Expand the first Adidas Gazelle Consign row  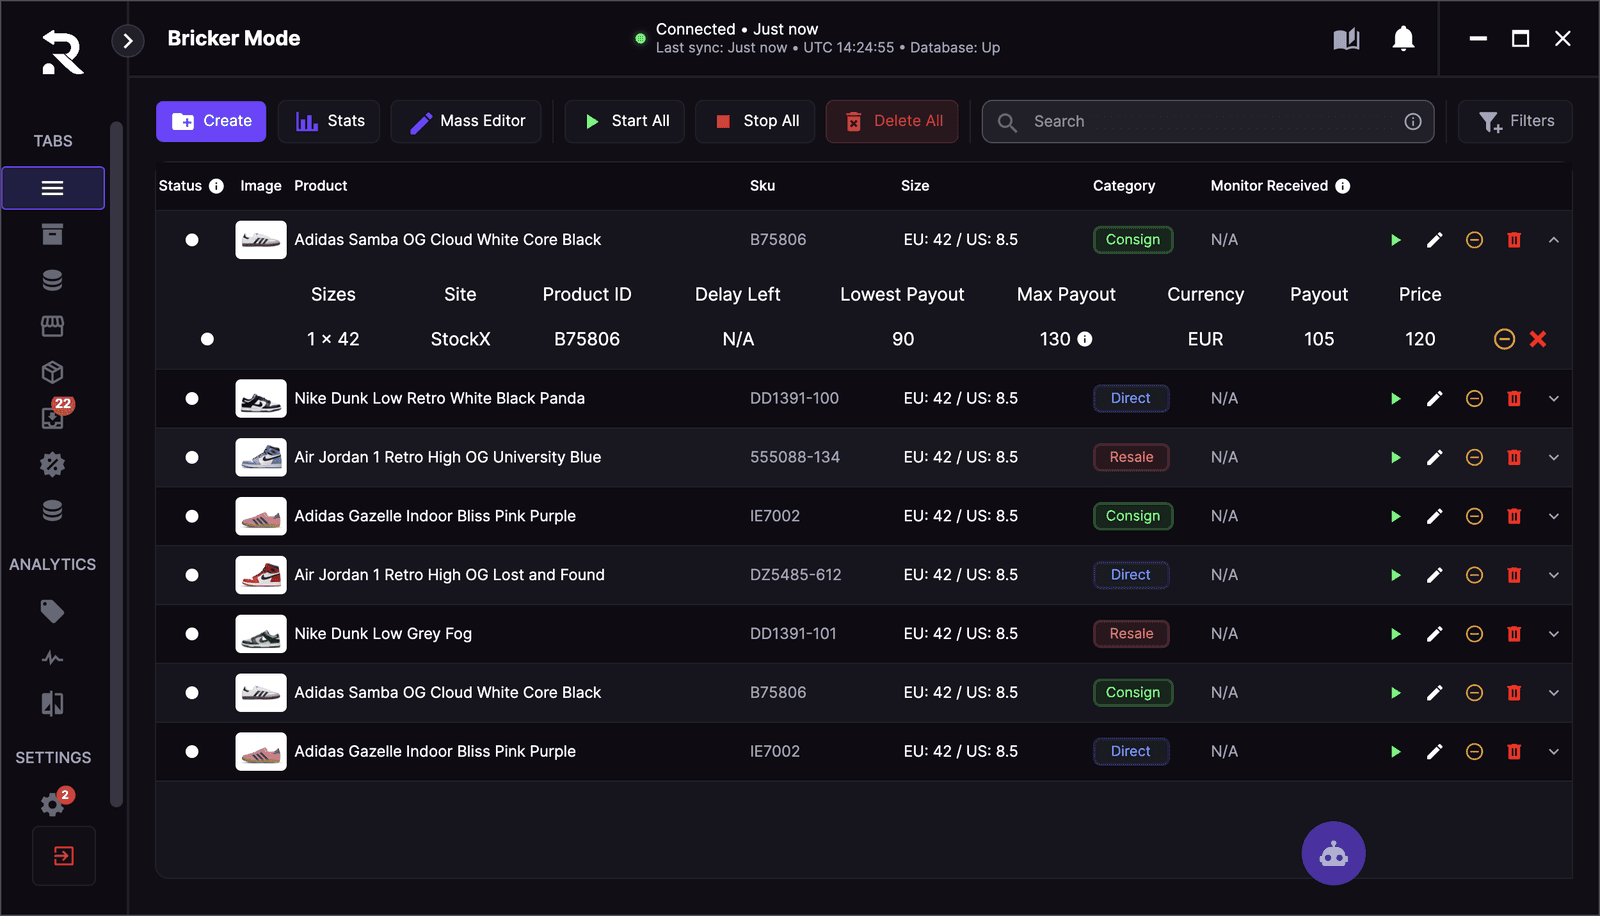tap(1554, 516)
